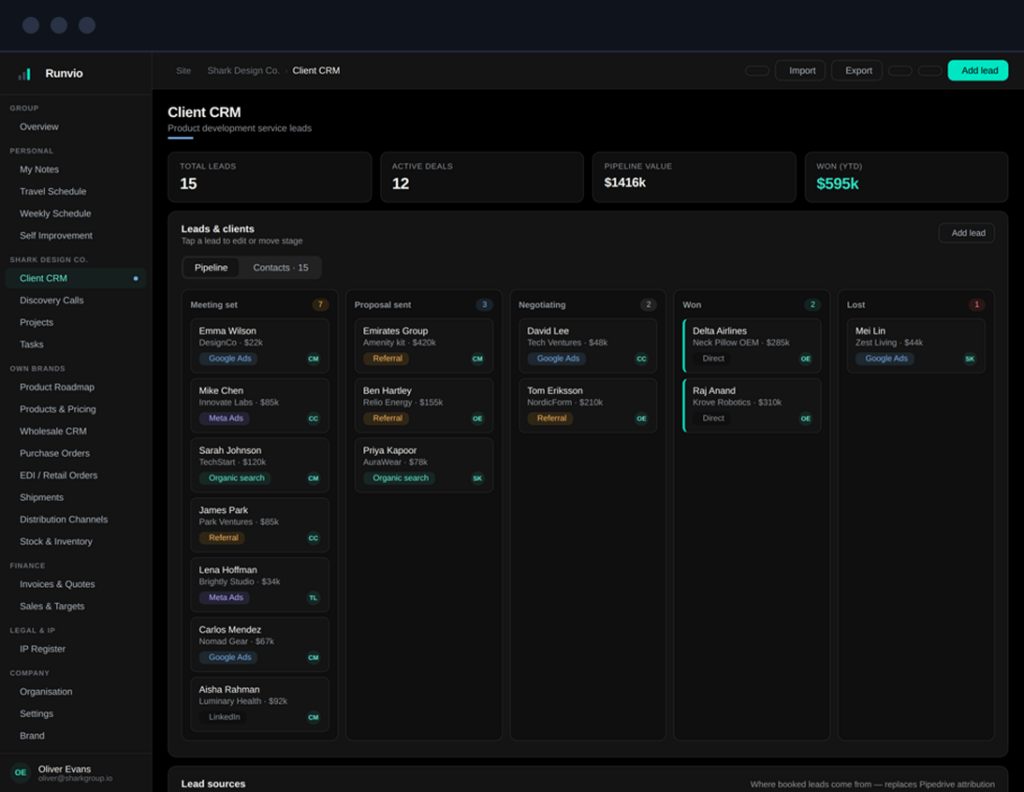This screenshot has width=1024, height=792.
Task: Click the Active Deals 12 card
Action: click(482, 177)
